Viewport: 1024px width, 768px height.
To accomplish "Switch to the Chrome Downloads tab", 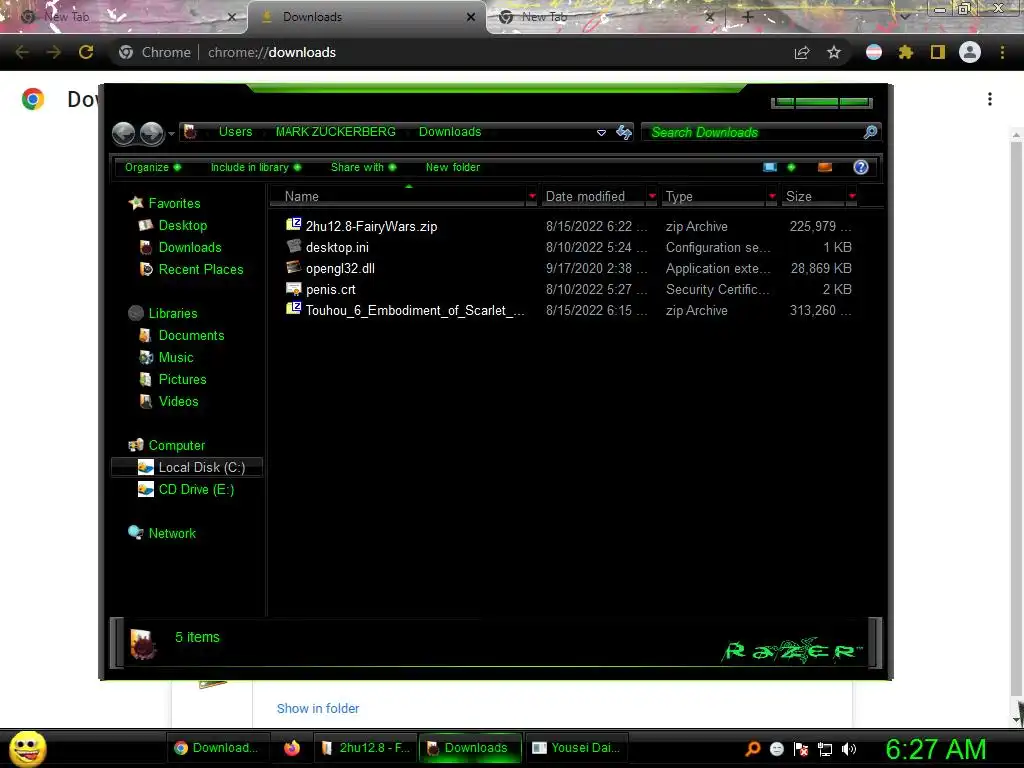I will [x=366, y=17].
